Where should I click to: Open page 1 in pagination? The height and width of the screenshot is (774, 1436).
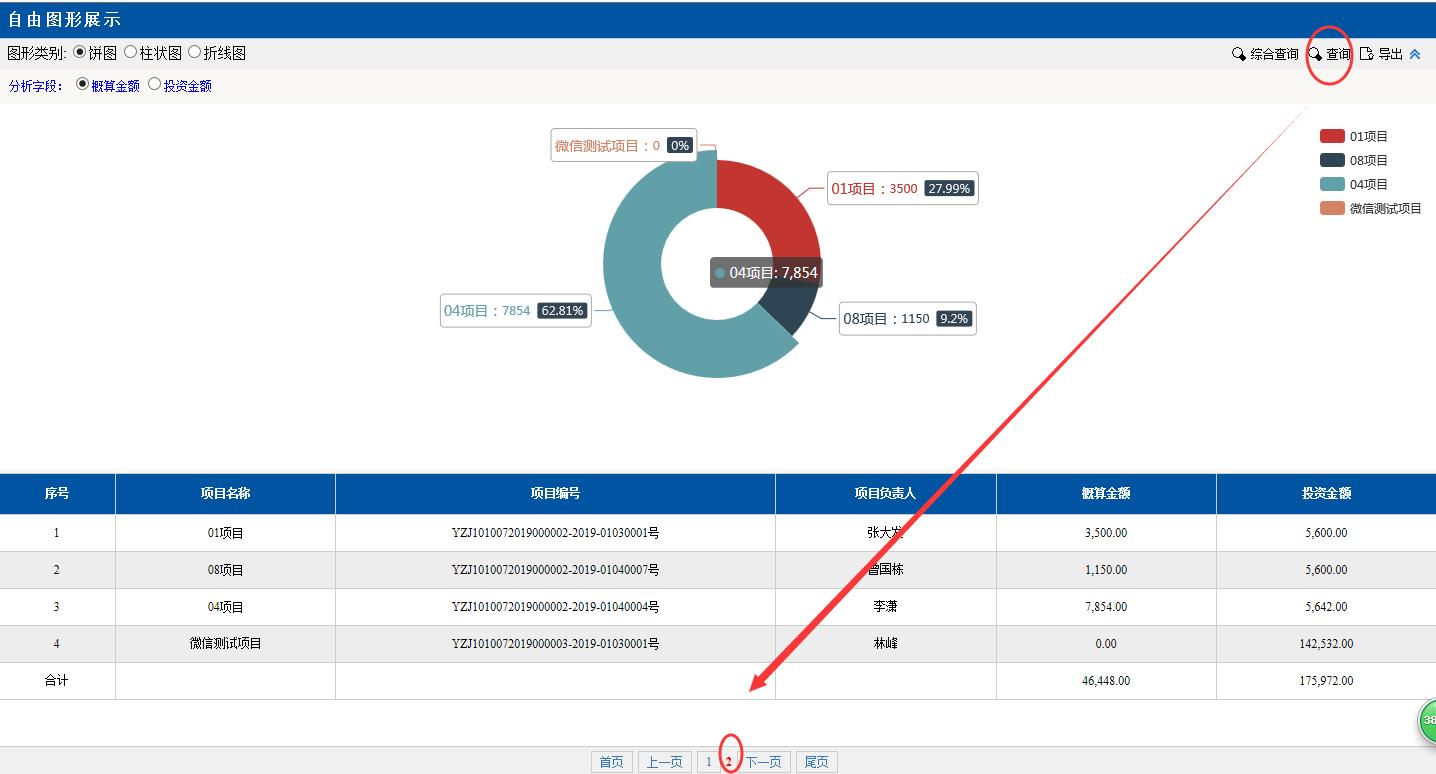[x=708, y=762]
